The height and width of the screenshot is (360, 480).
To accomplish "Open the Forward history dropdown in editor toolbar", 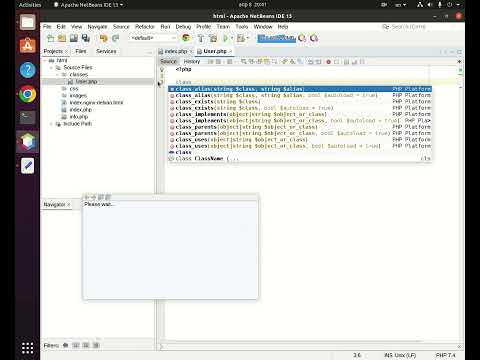I will (235, 62).
